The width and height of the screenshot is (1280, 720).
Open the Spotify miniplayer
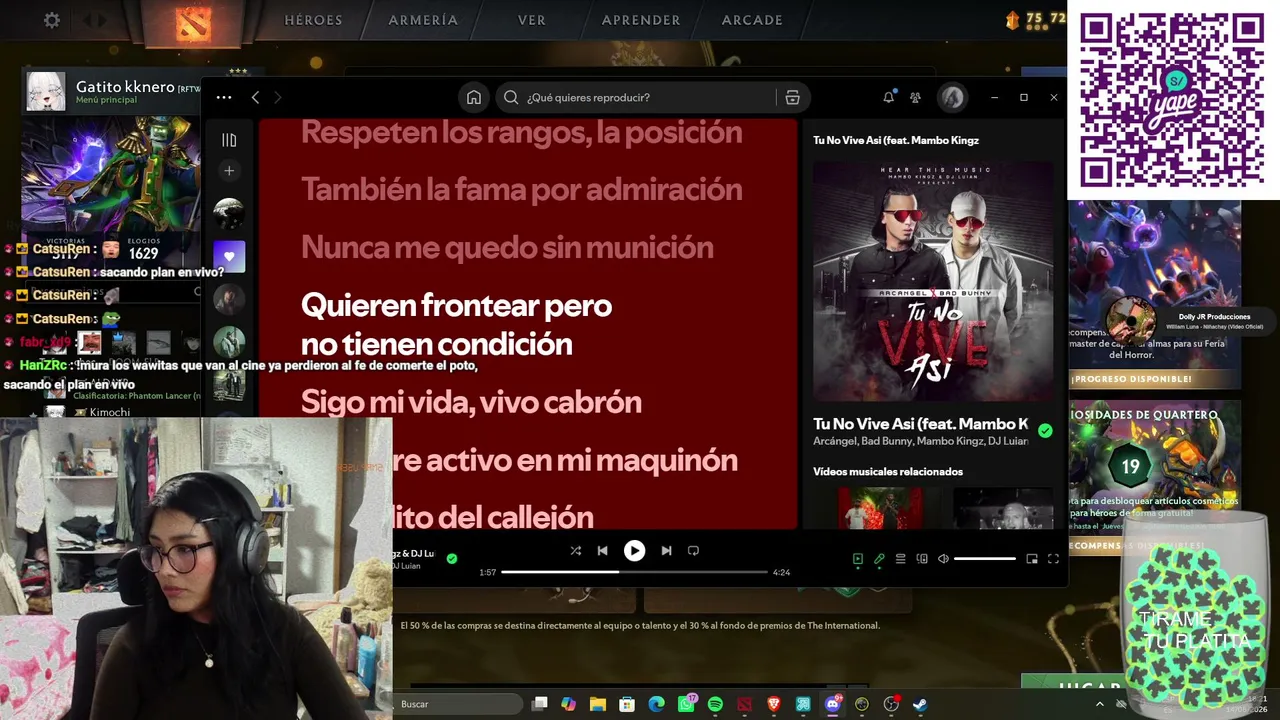[x=1032, y=559]
